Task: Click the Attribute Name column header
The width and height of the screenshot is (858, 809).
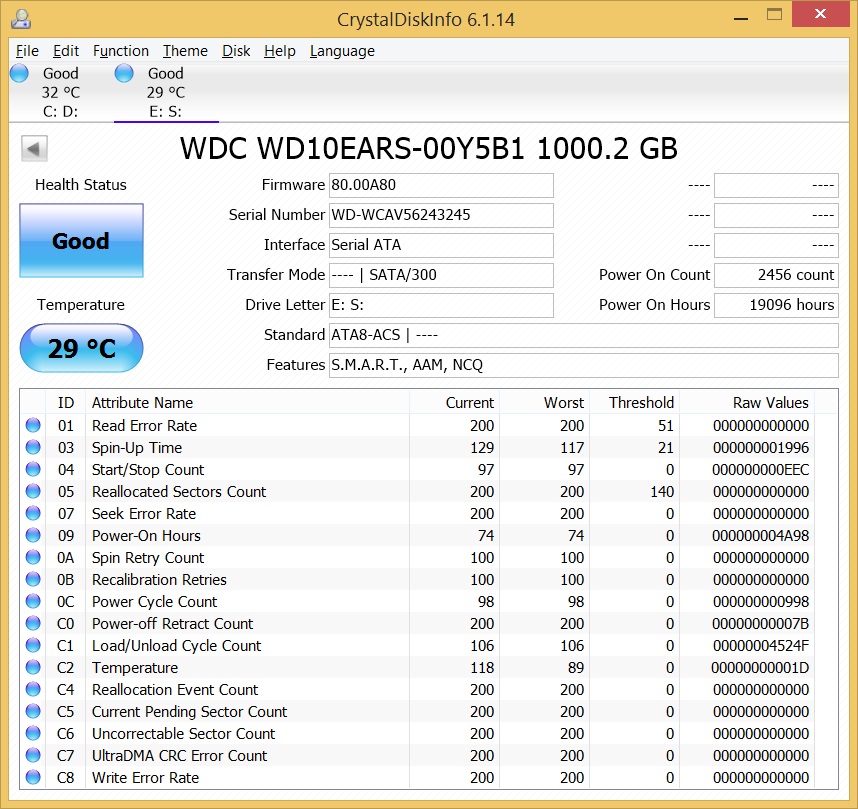Action: [x=247, y=402]
